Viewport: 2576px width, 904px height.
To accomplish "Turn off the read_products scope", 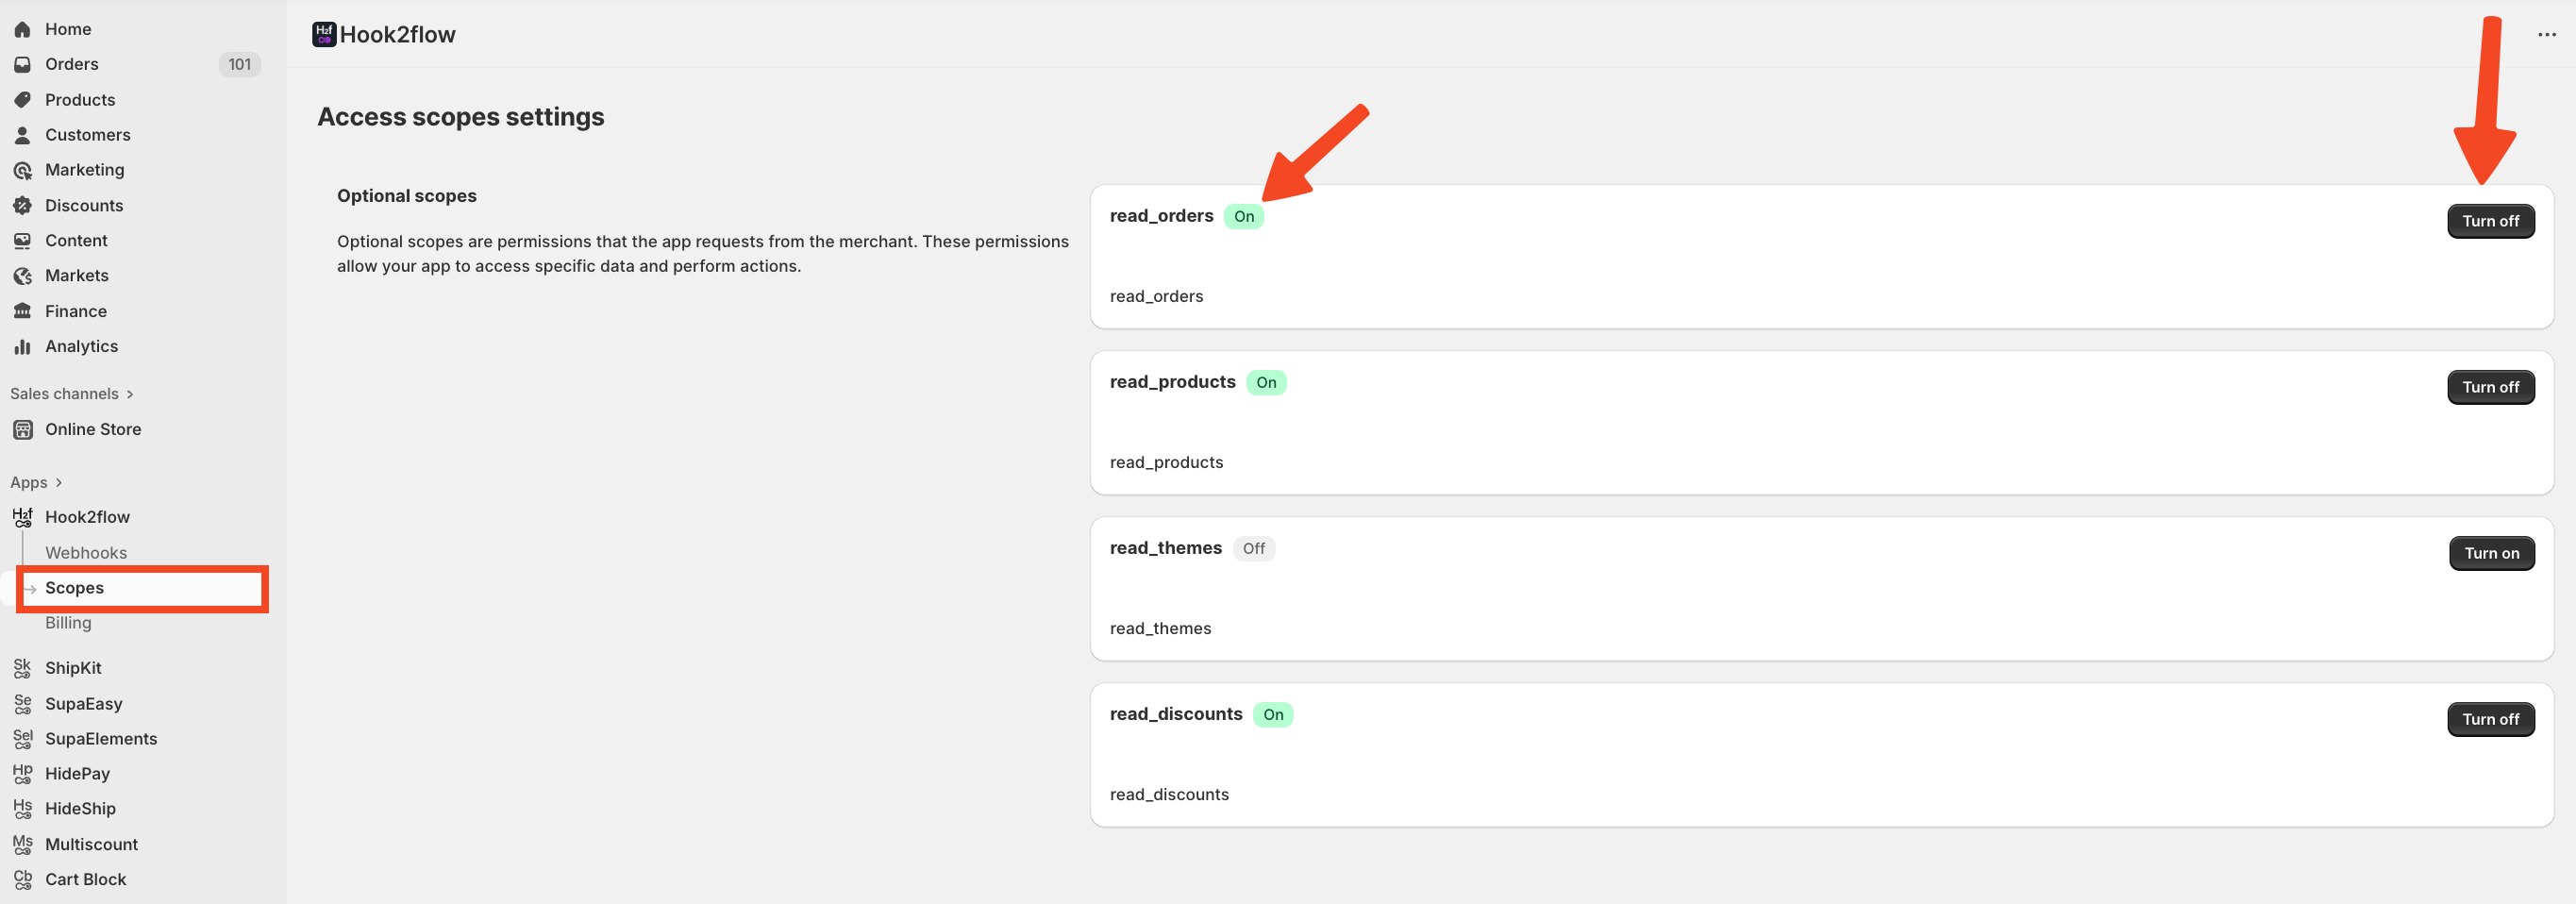I will pos(2490,387).
